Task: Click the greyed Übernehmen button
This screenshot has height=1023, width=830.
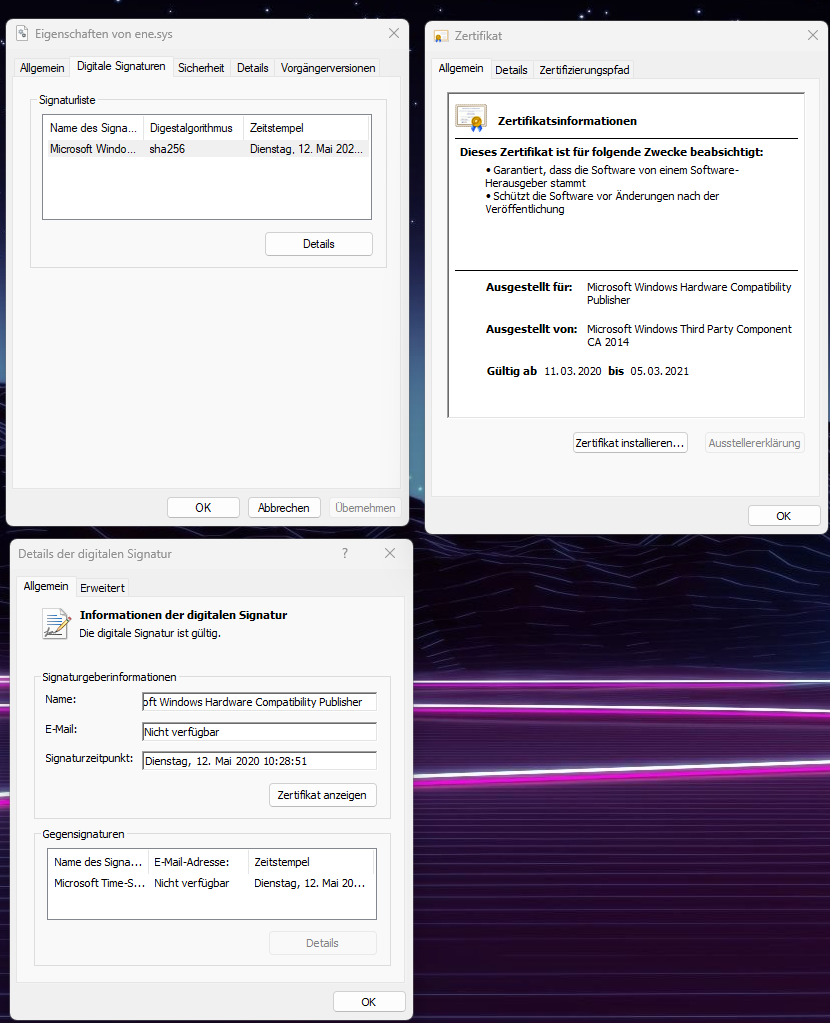Action: 365,508
